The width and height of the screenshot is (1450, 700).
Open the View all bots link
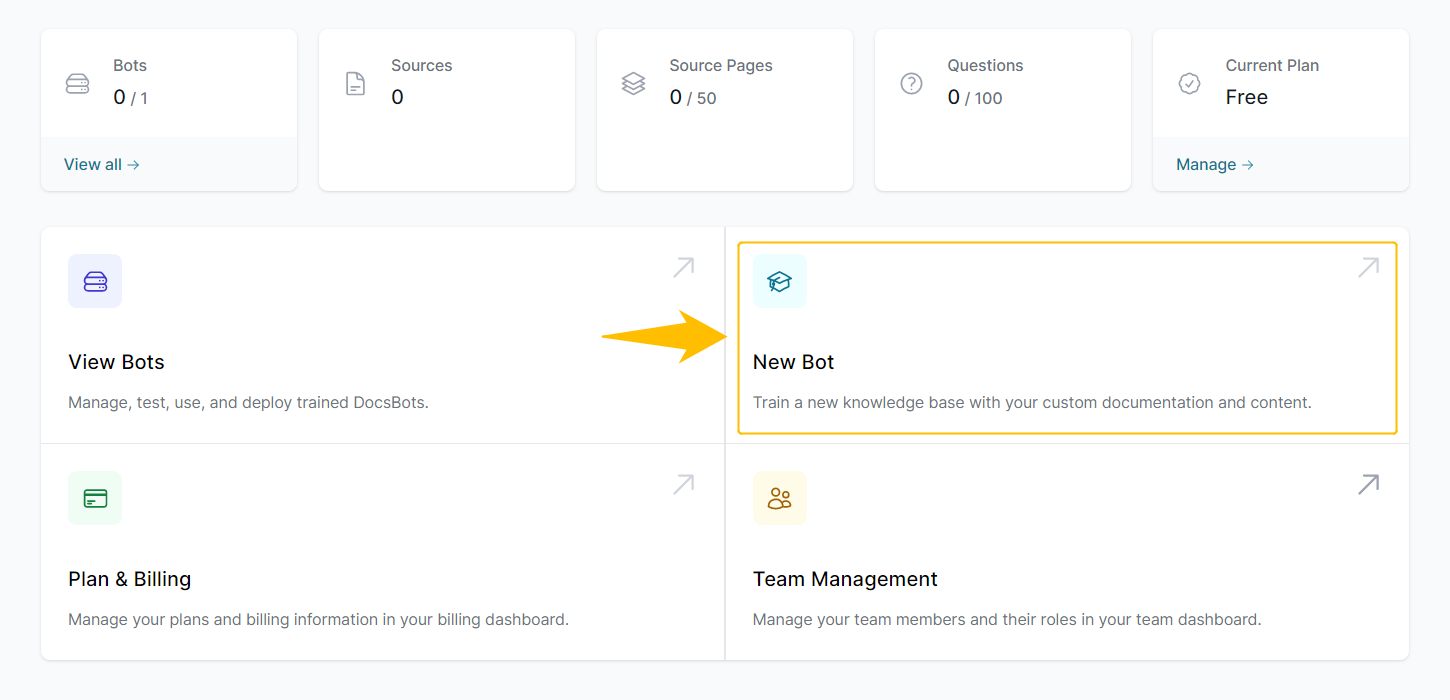point(102,164)
